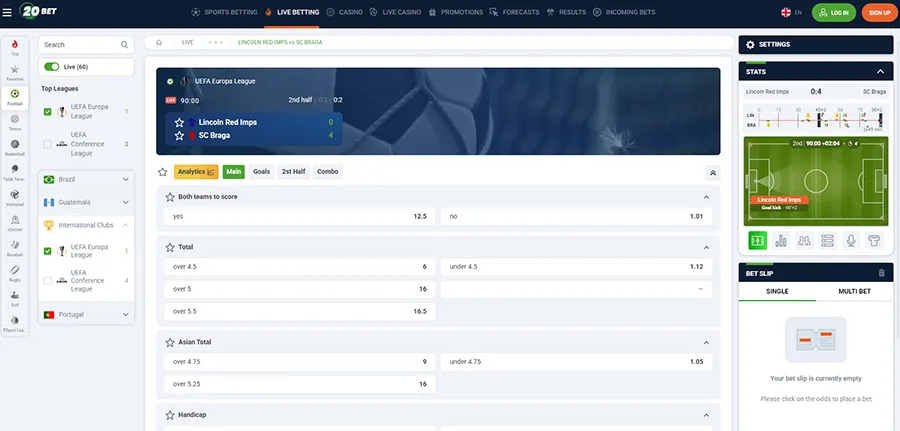Click the home icon in the breadcrumb
The height and width of the screenshot is (431, 900).
(159, 42)
